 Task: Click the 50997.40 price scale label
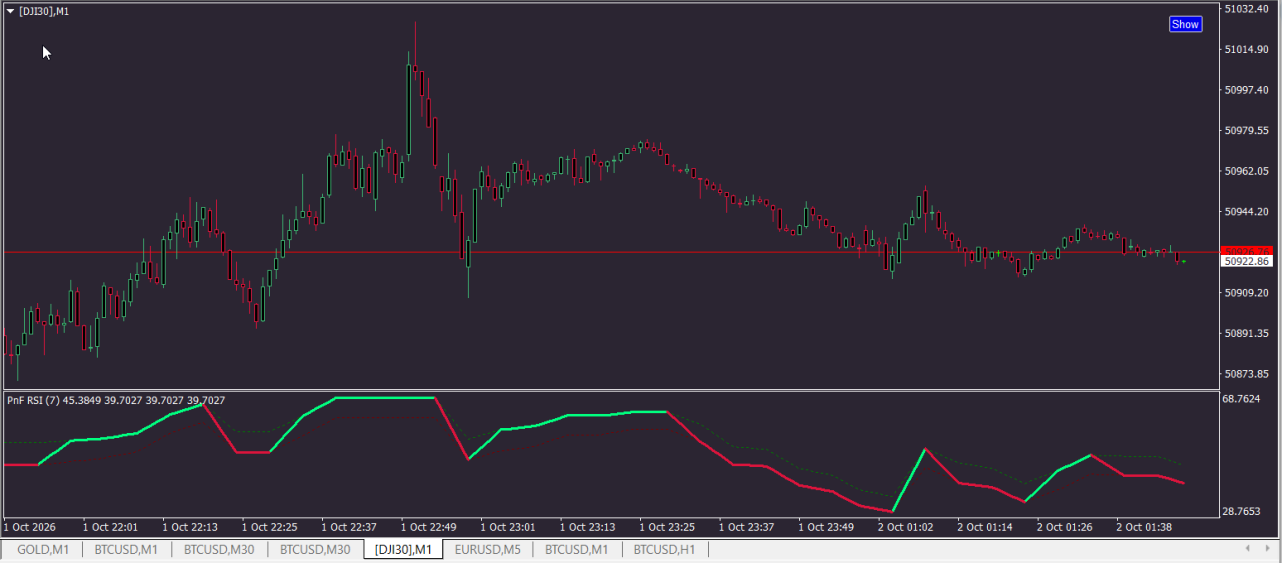(x=1246, y=90)
